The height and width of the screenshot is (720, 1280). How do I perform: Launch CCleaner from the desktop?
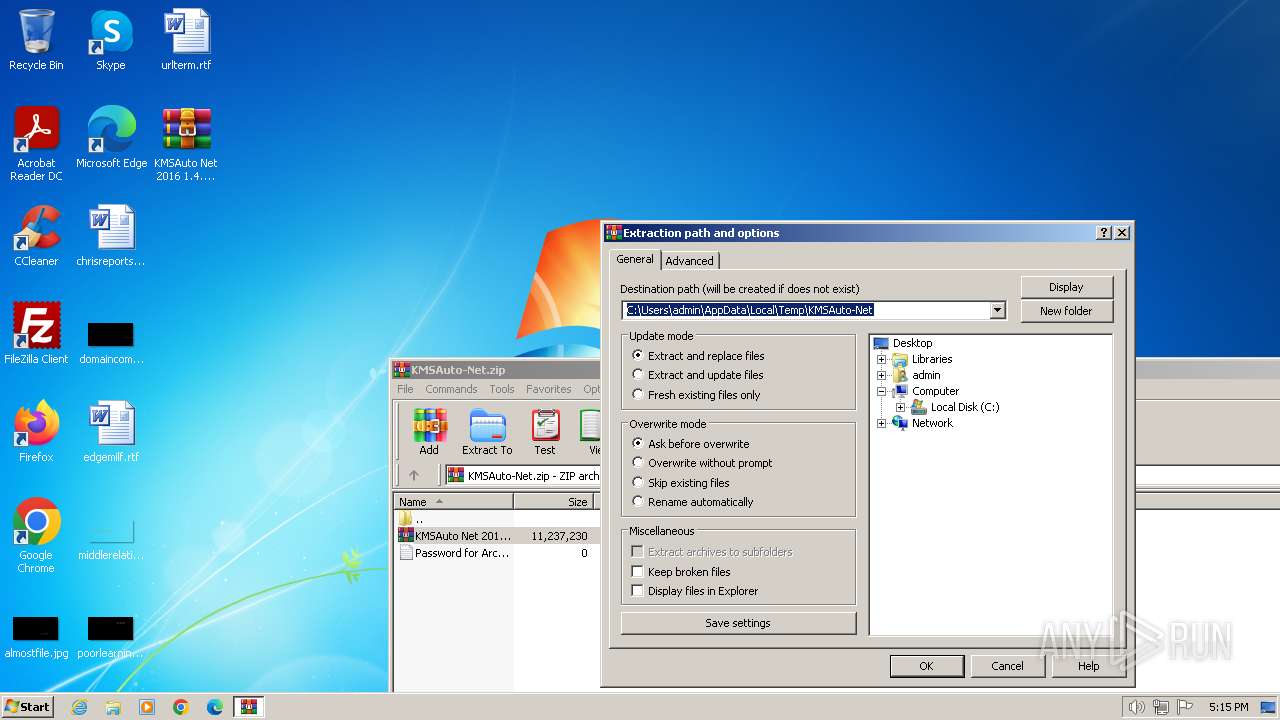[36, 236]
